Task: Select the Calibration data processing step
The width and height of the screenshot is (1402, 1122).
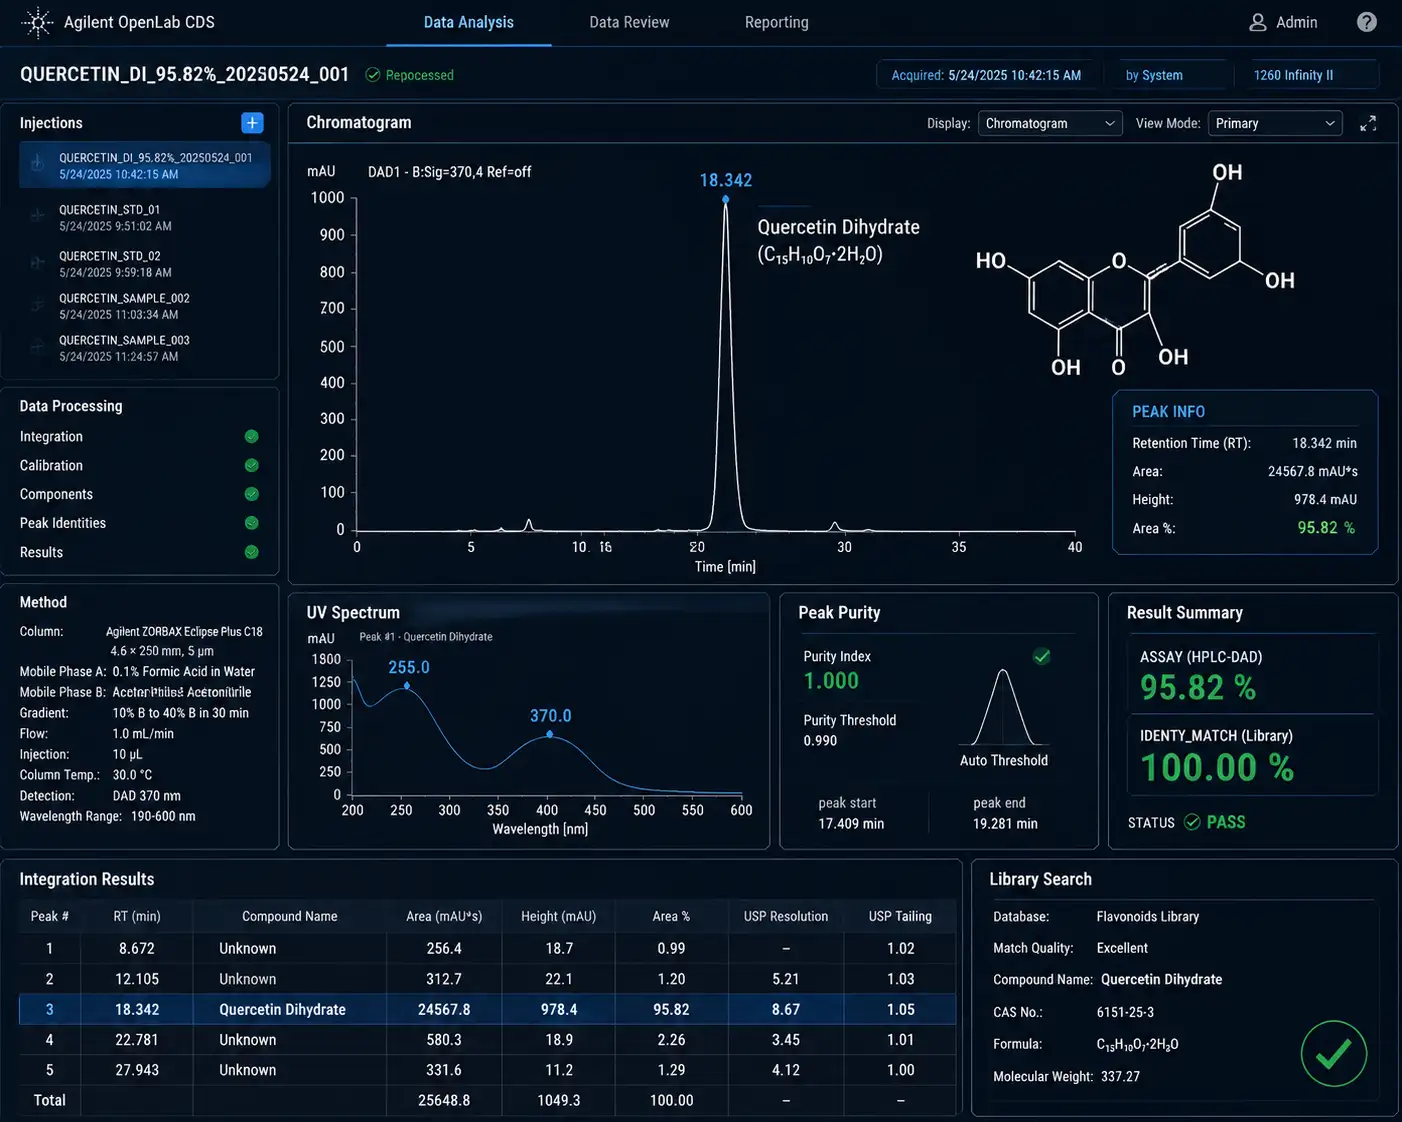Action: pos(139,465)
